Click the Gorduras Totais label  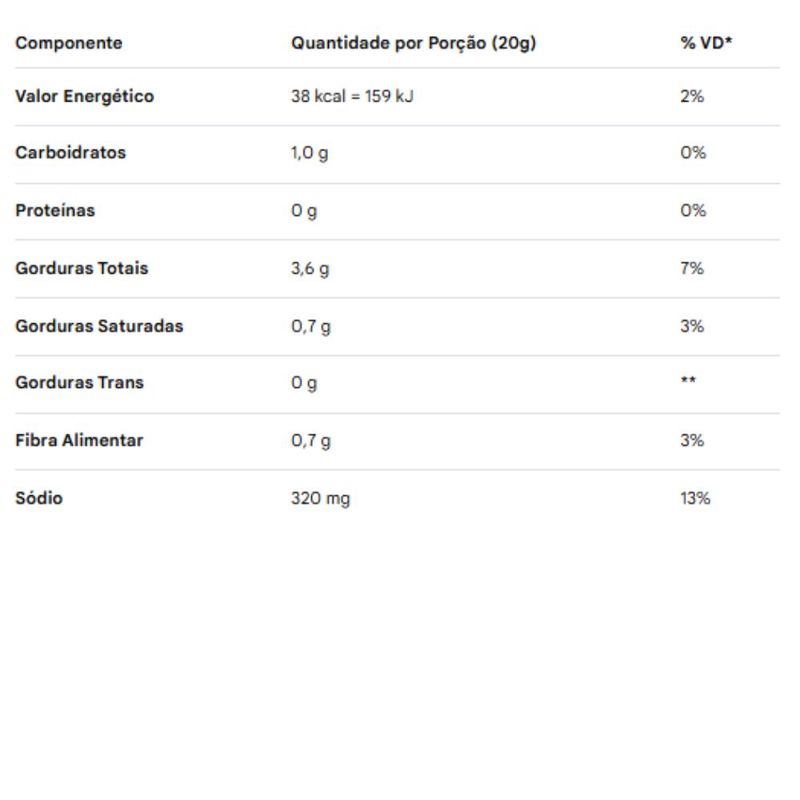pyautogui.click(x=82, y=268)
